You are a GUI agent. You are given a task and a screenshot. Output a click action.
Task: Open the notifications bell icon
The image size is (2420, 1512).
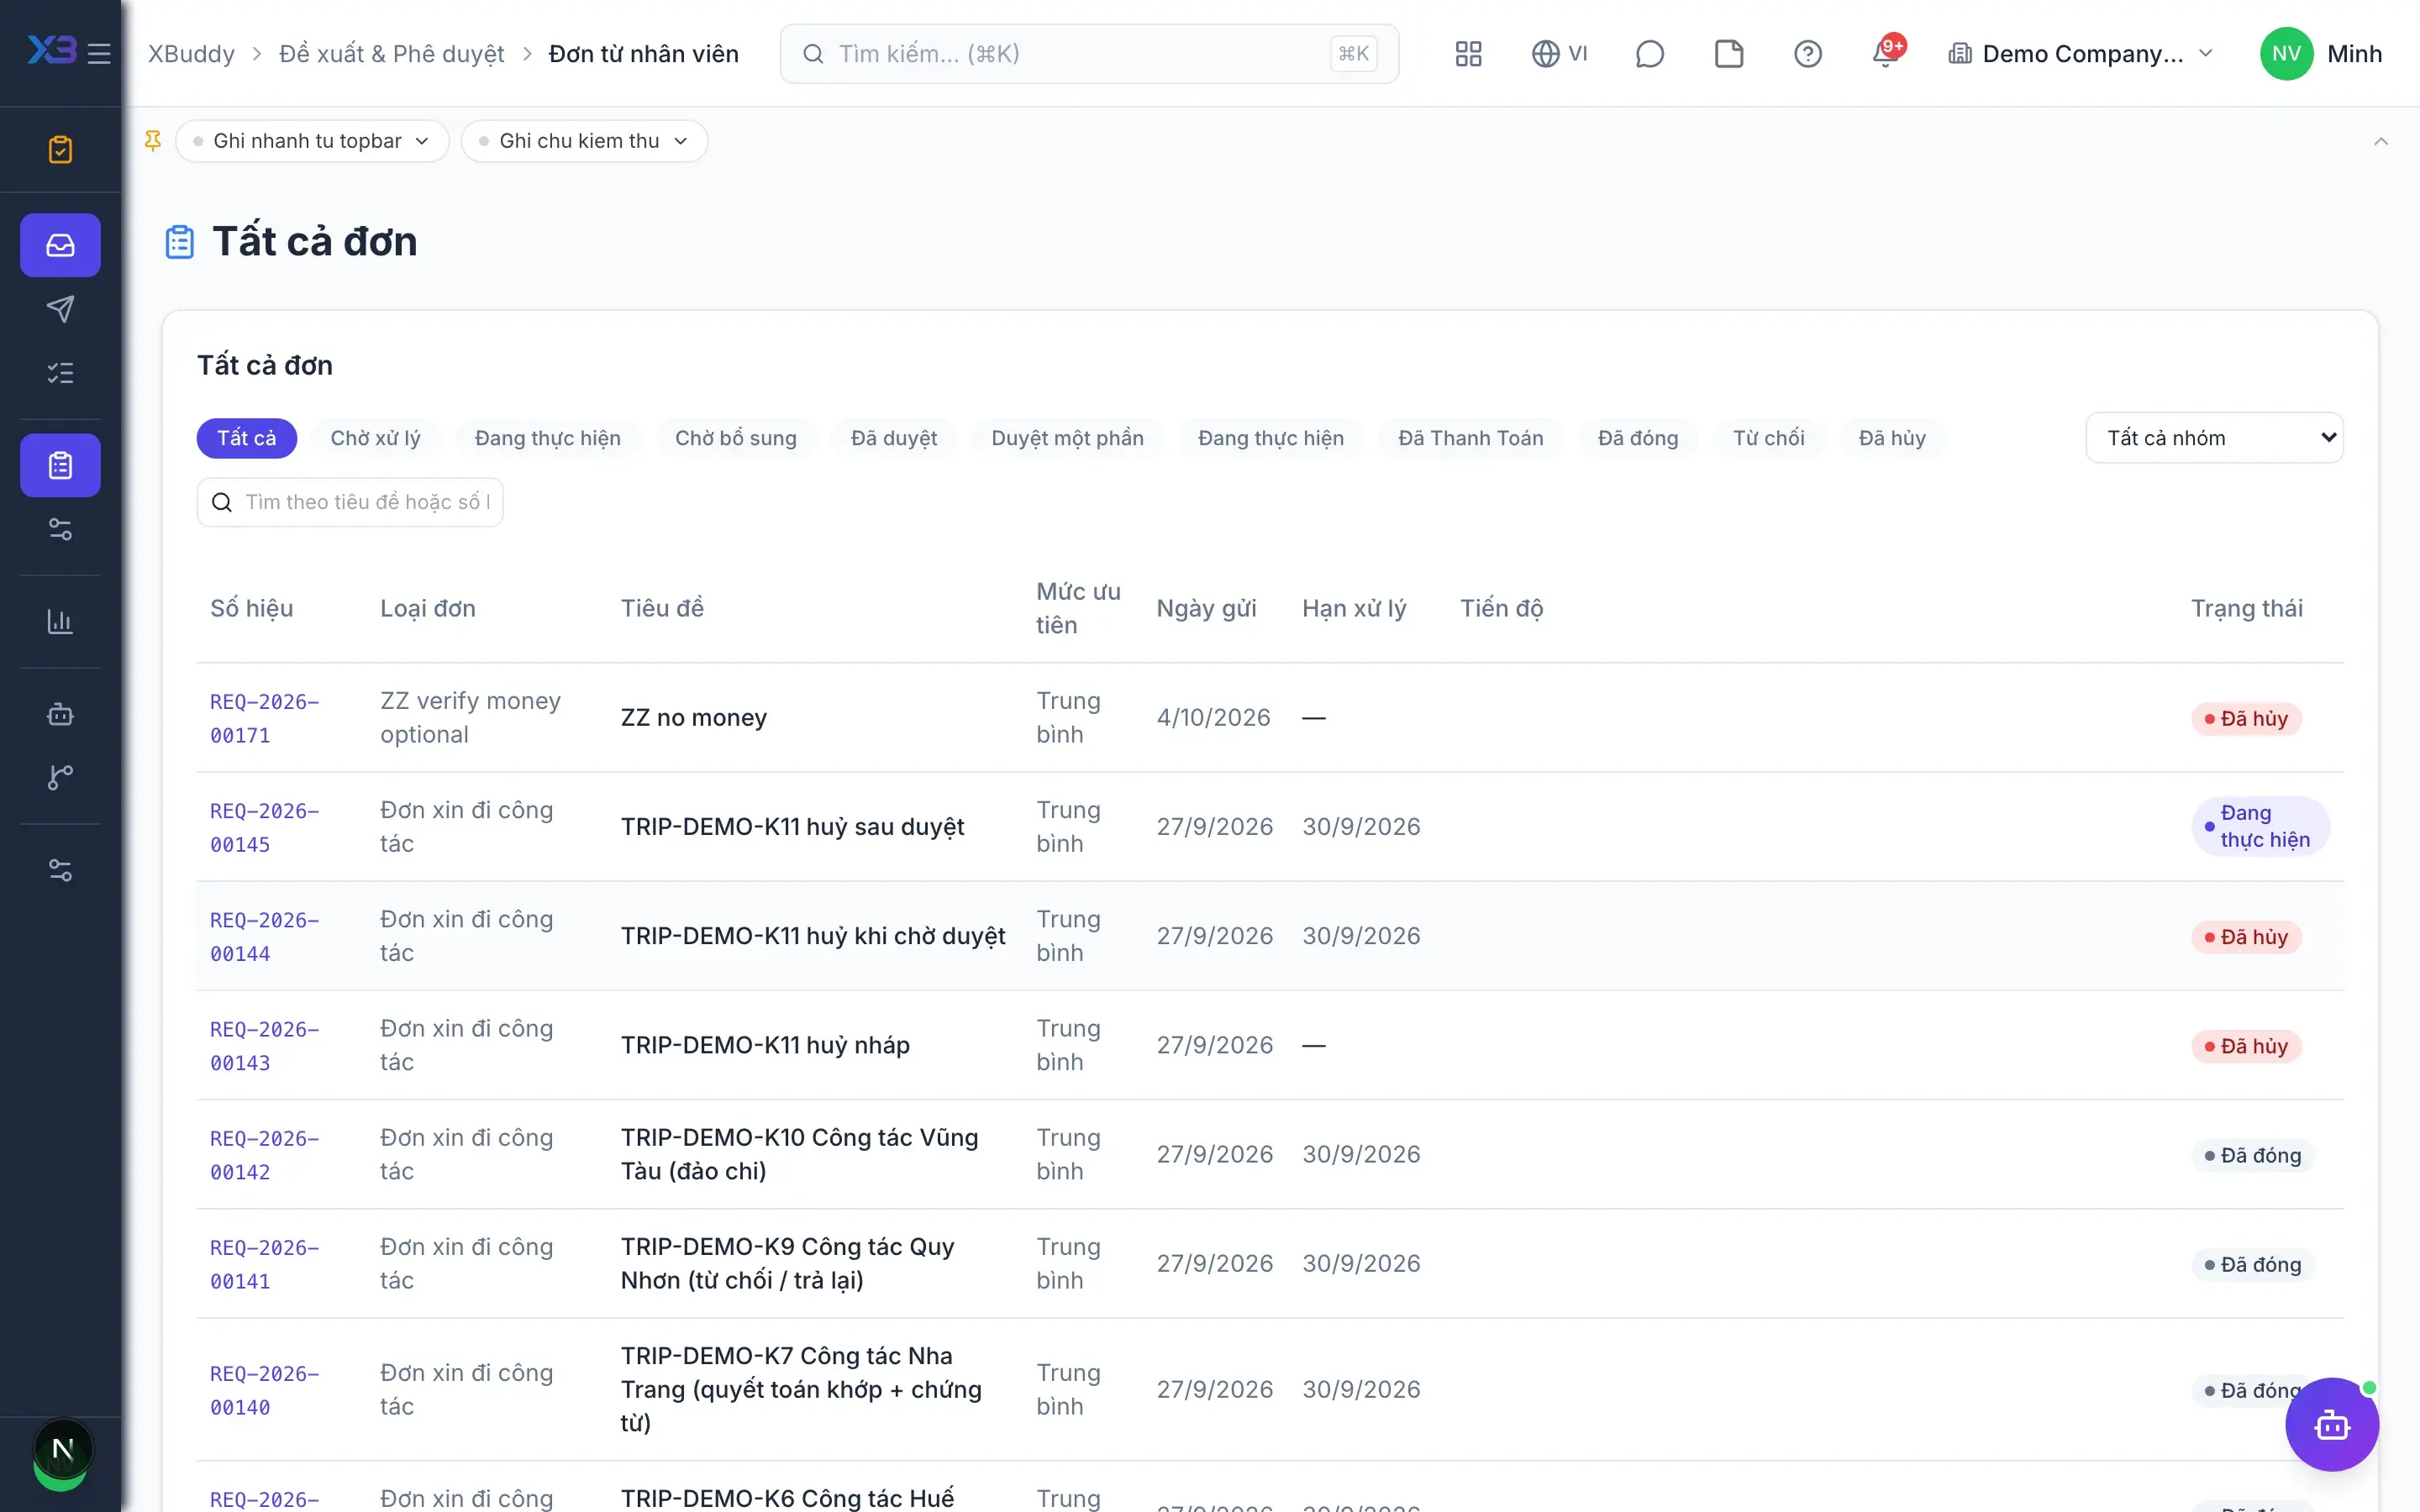point(1886,54)
